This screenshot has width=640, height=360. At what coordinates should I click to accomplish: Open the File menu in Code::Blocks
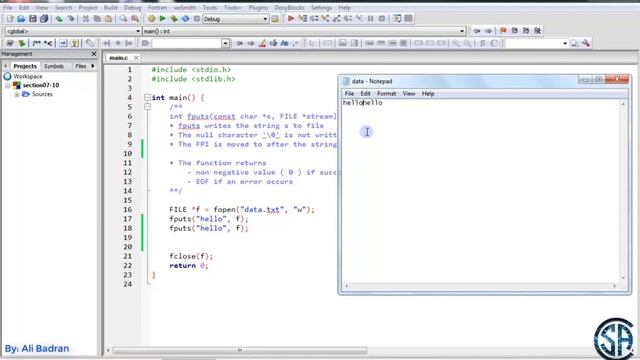[x=8, y=8]
